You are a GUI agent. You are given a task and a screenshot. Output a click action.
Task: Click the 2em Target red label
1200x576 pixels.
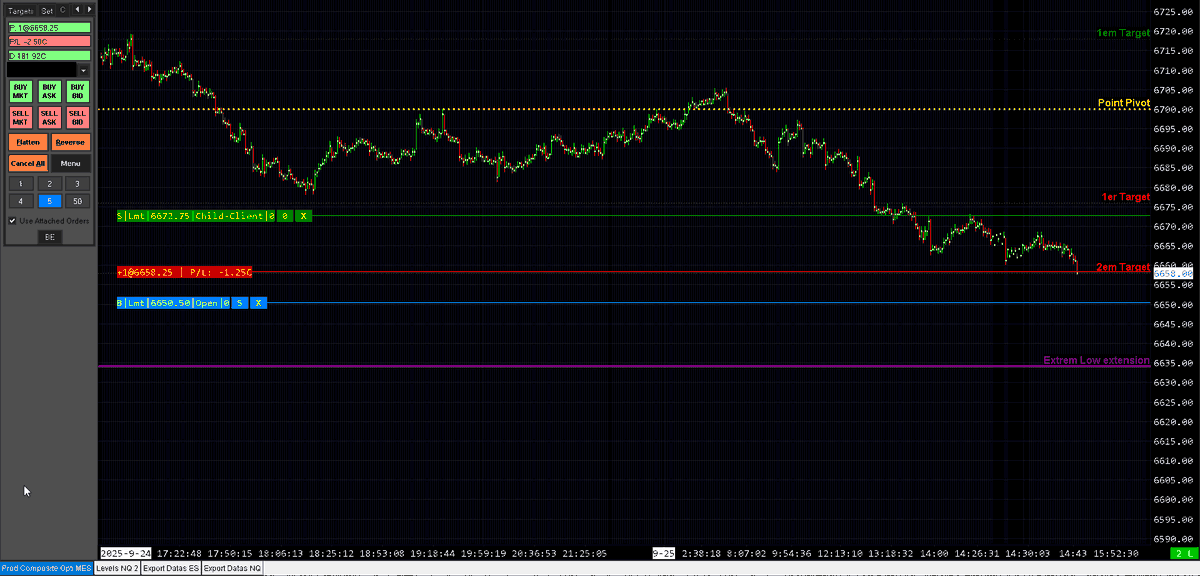point(1123,267)
